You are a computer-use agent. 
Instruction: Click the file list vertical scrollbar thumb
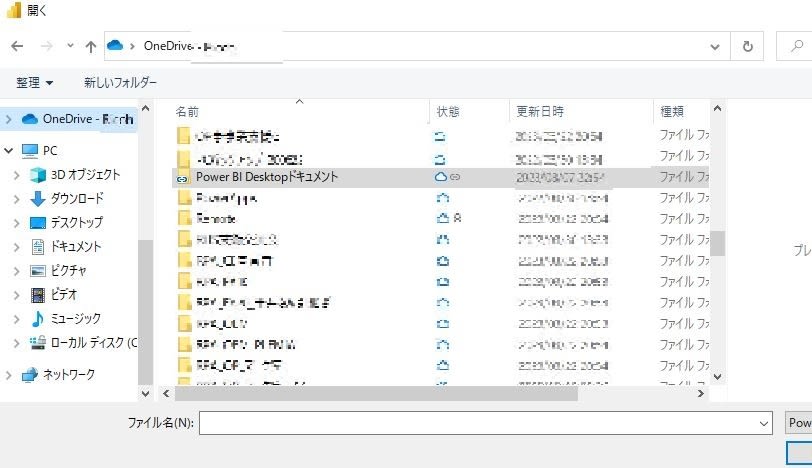point(717,243)
